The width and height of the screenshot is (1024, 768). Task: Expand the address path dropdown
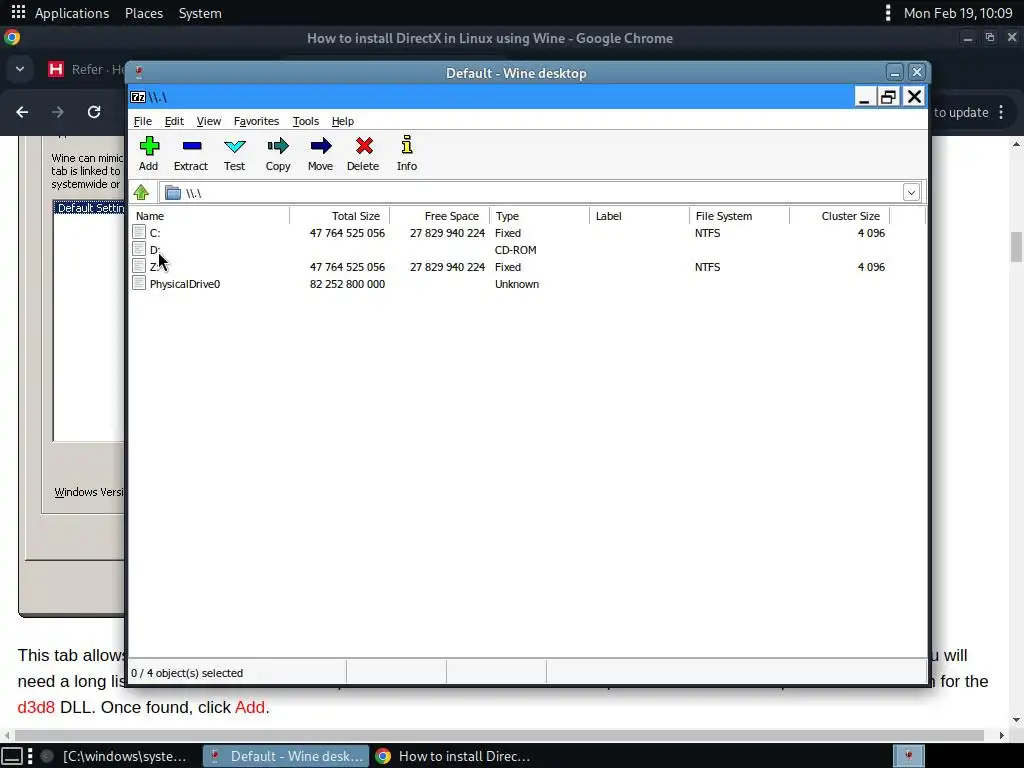click(911, 193)
